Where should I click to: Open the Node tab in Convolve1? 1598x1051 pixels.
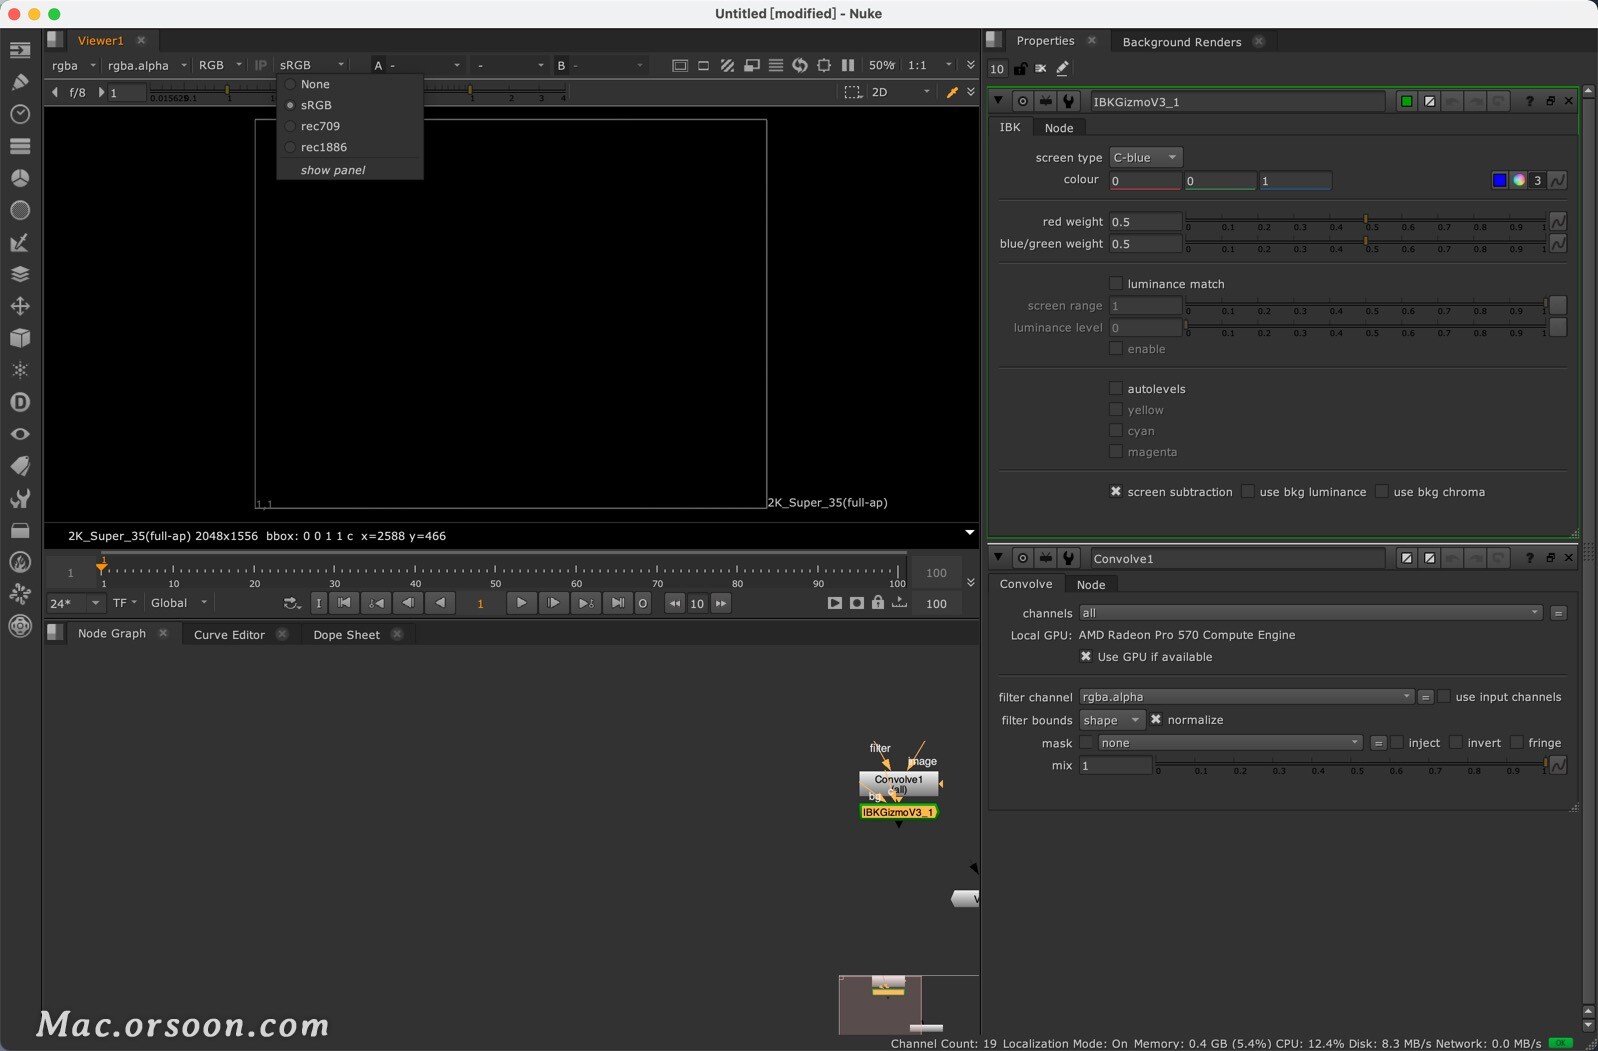click(x=1091, y=585)
